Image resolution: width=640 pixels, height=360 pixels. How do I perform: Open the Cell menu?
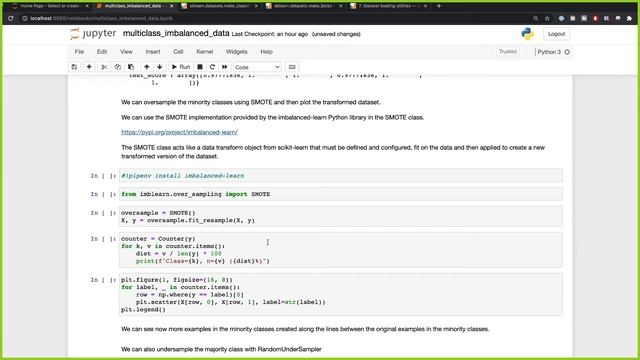coord(178,52)
